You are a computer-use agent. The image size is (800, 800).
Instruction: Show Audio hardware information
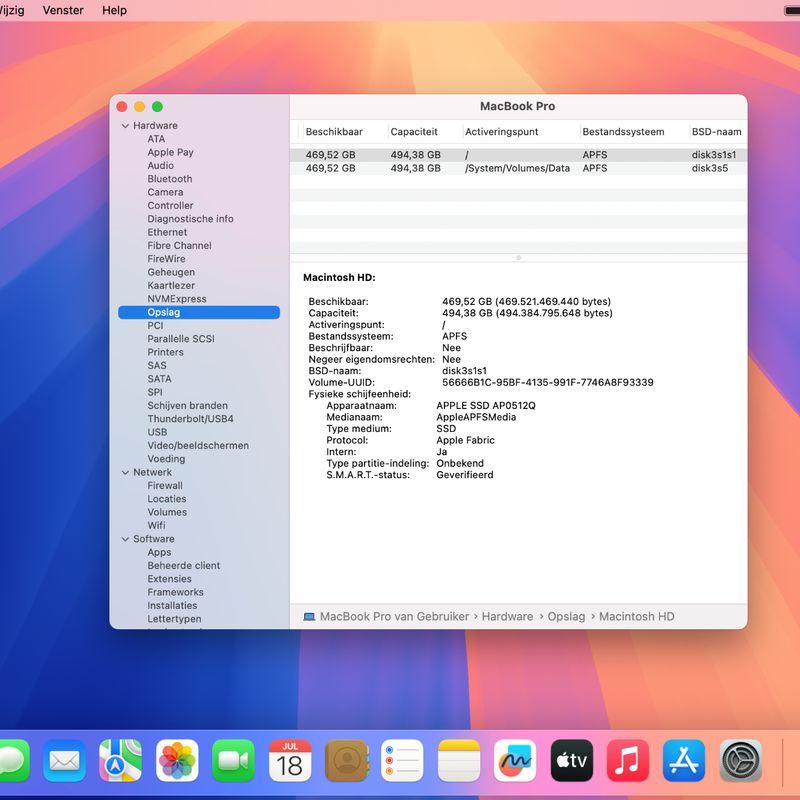pos(160,165)
